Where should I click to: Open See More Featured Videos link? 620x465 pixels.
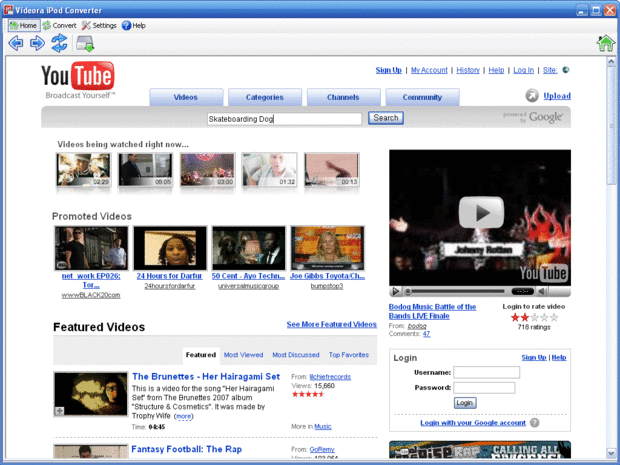(332, 324)
